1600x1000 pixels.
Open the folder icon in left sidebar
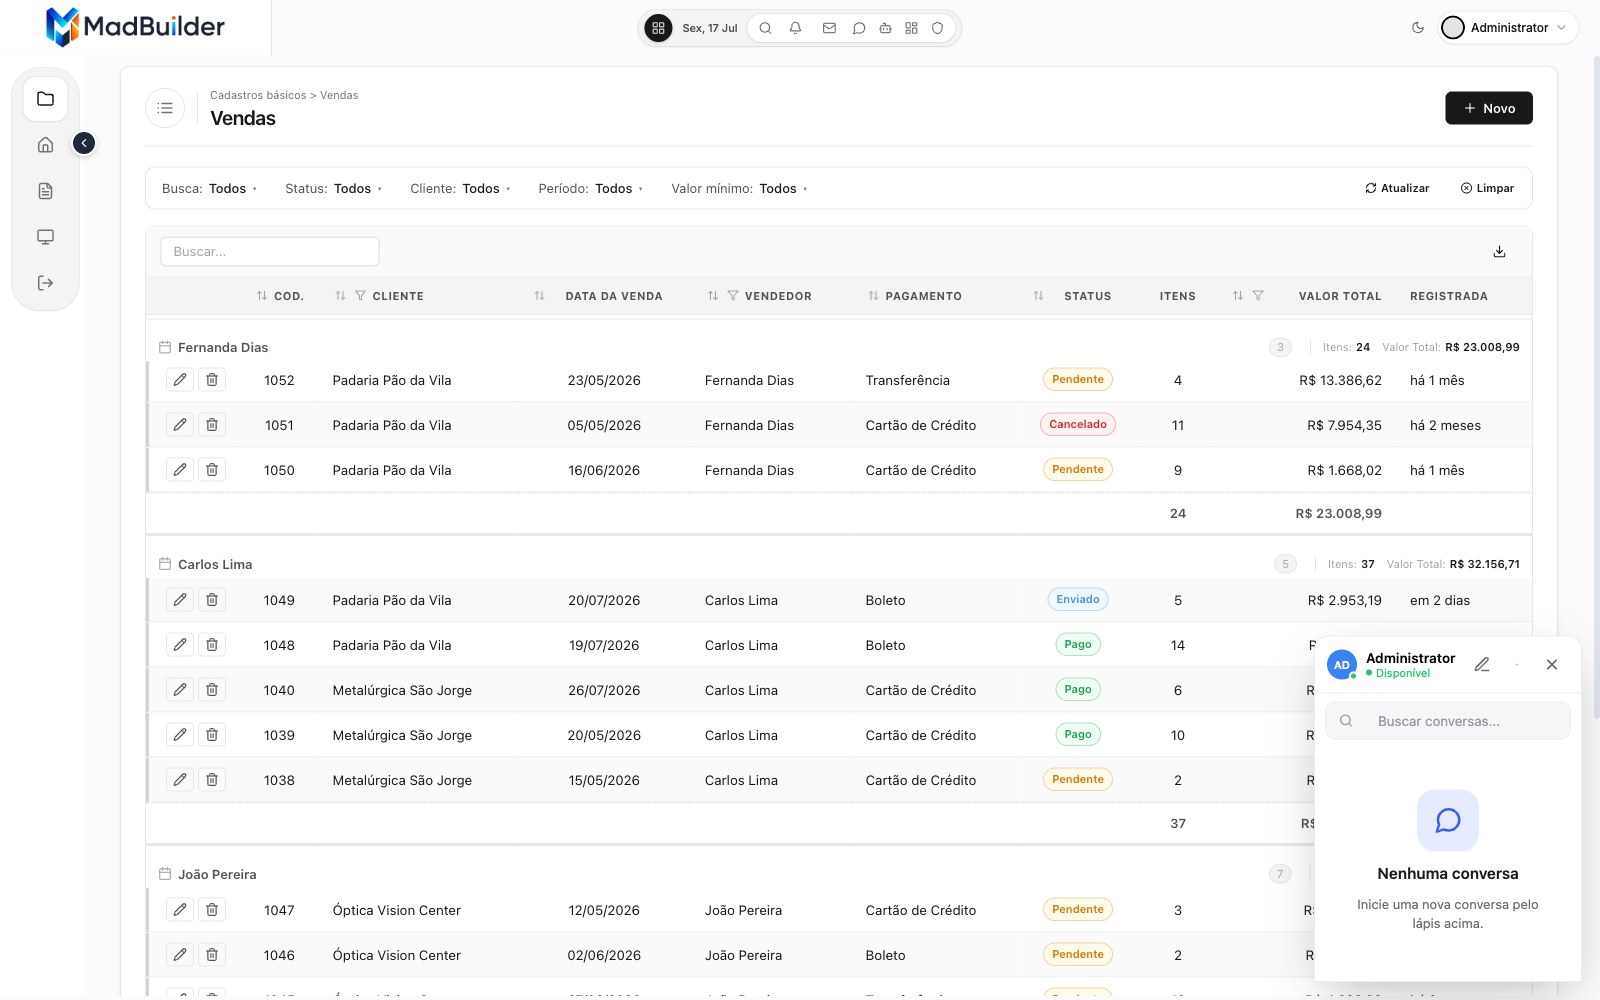[45, 99]
